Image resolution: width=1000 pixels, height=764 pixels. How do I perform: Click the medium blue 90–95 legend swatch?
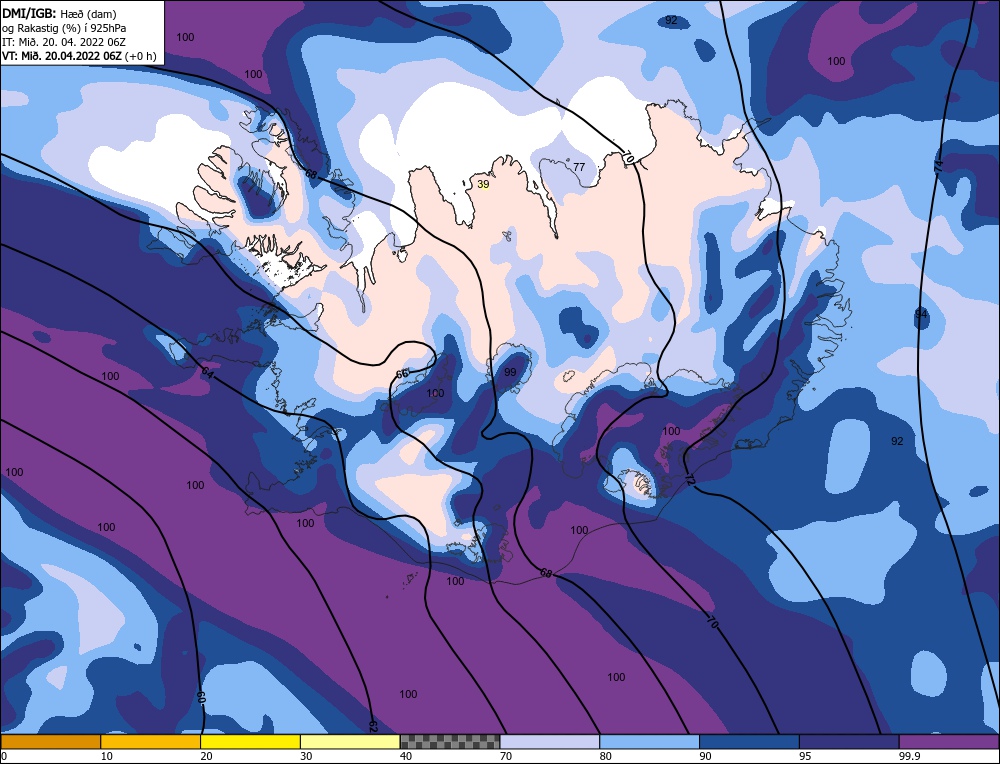click(749, 741)
